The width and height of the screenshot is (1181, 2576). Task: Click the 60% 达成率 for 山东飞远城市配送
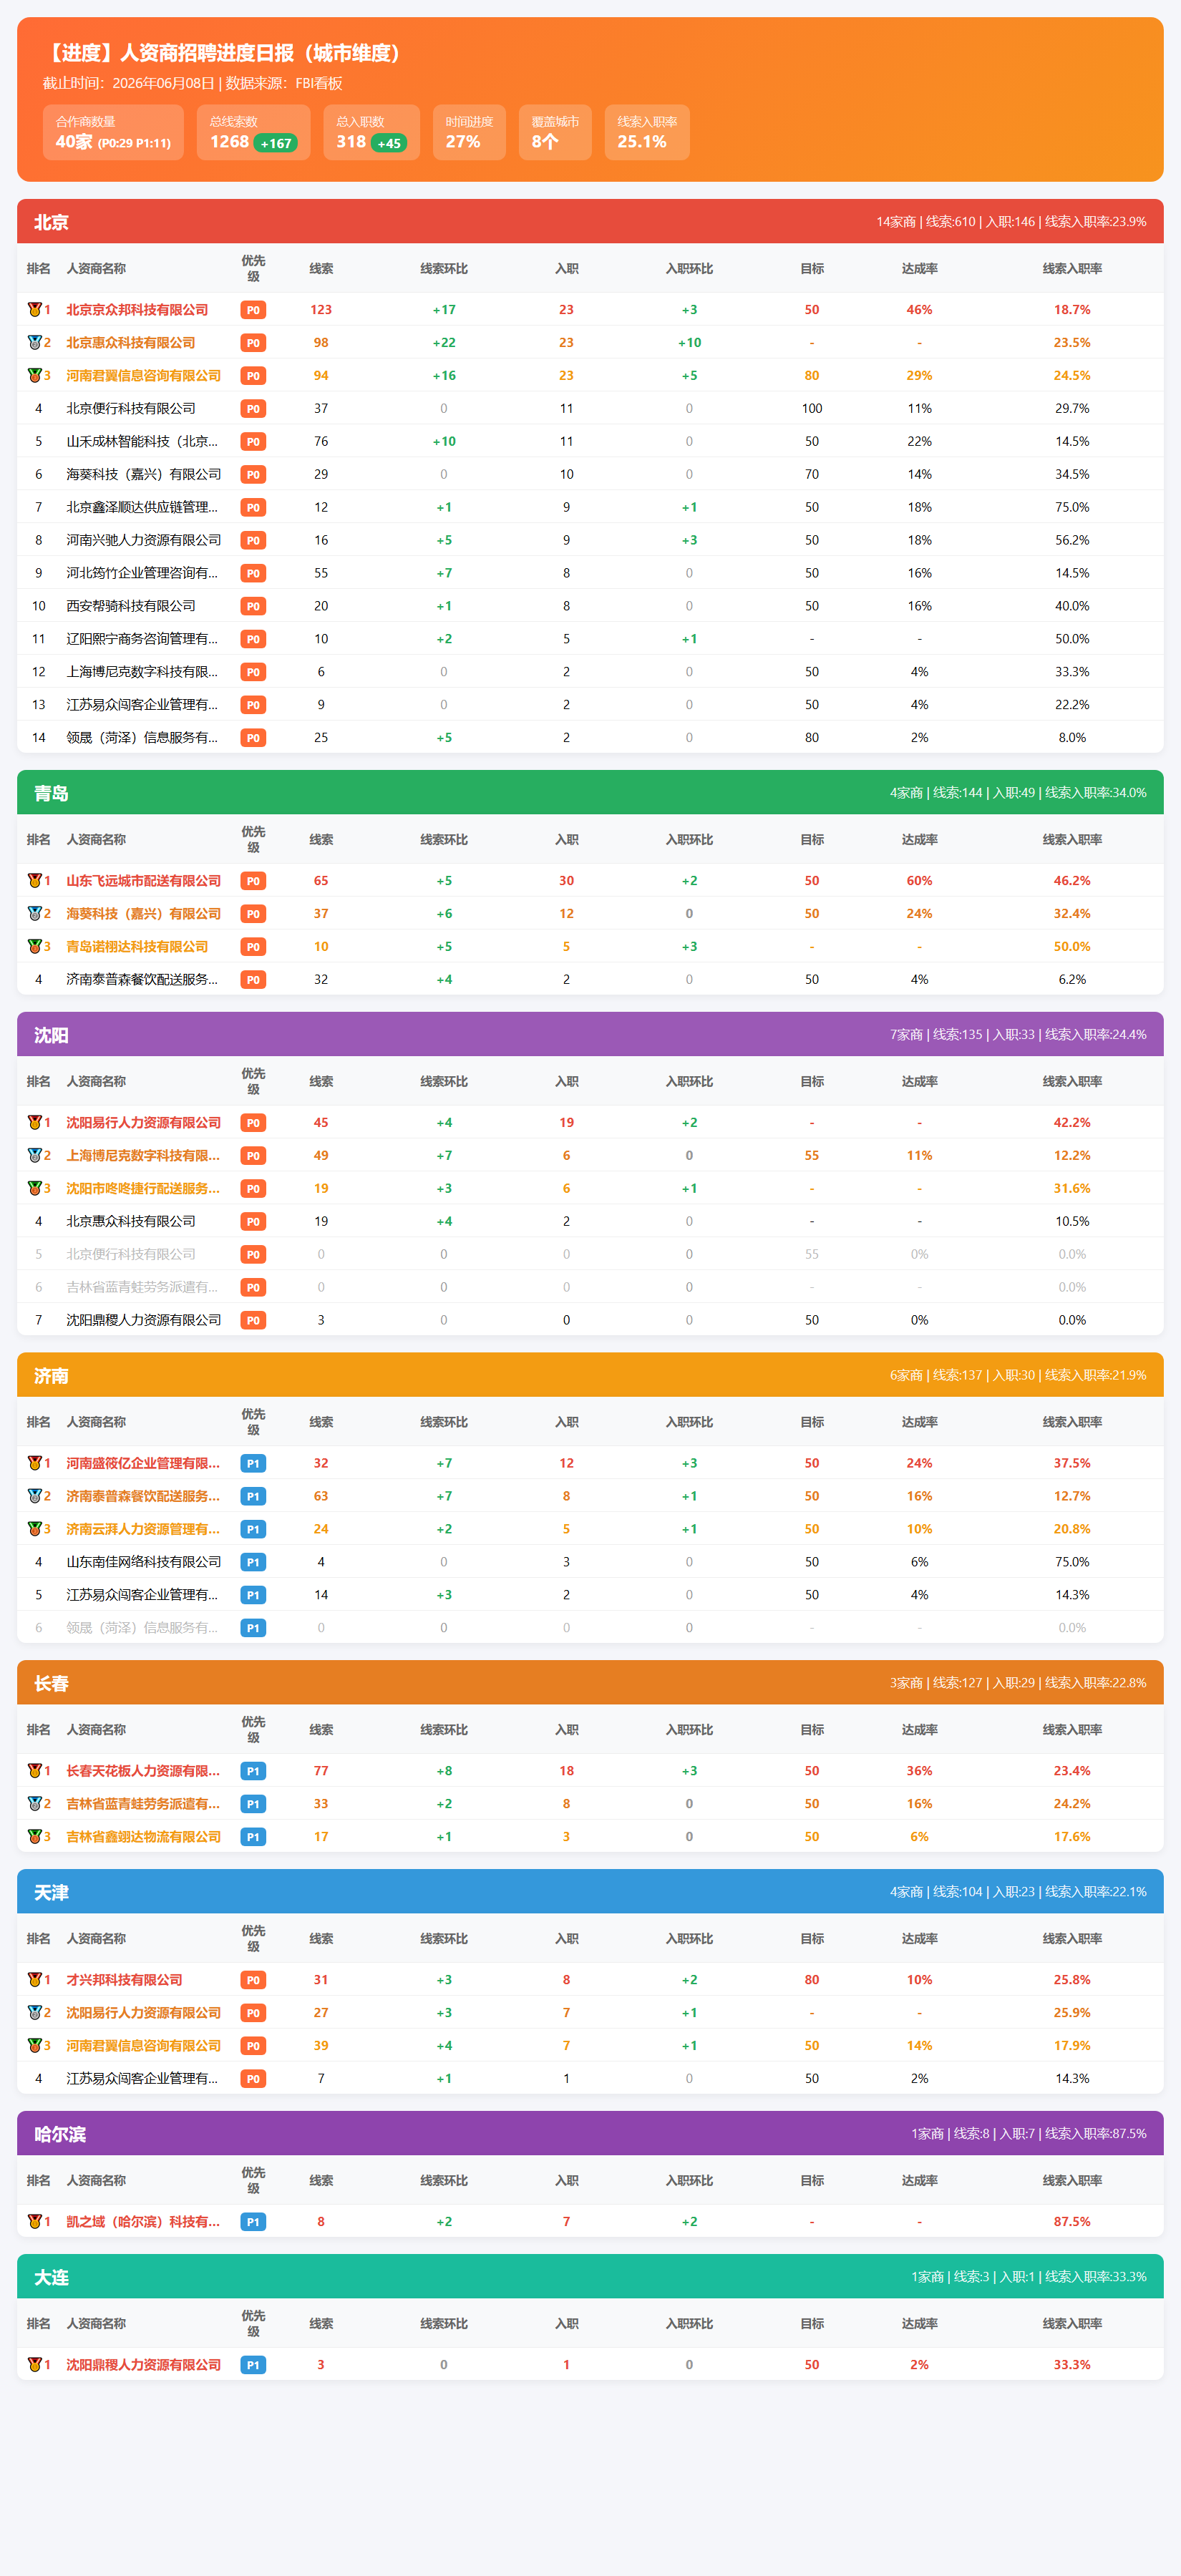point(919,881)
